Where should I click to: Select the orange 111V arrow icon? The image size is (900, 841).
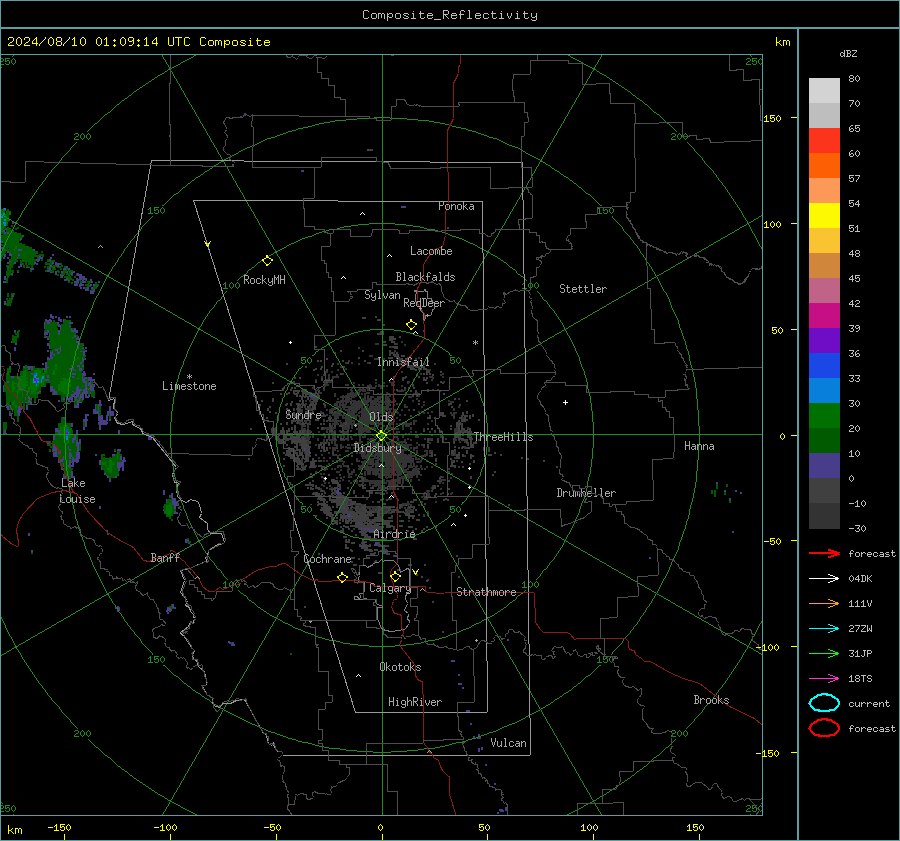(x=824, y=603)
